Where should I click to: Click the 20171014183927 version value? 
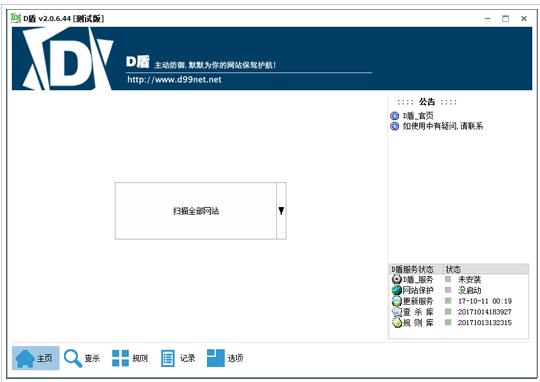pyautogui.click(x=485, y=312)
